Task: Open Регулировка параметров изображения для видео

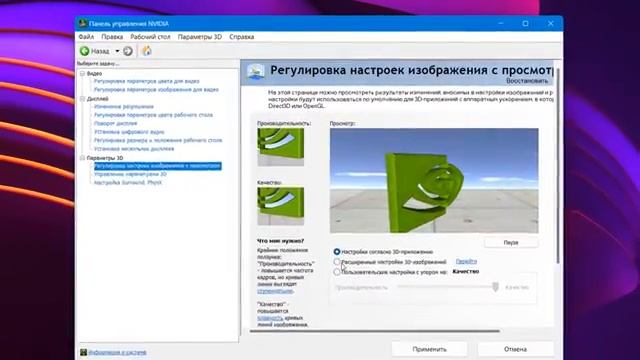Action: 156,89
